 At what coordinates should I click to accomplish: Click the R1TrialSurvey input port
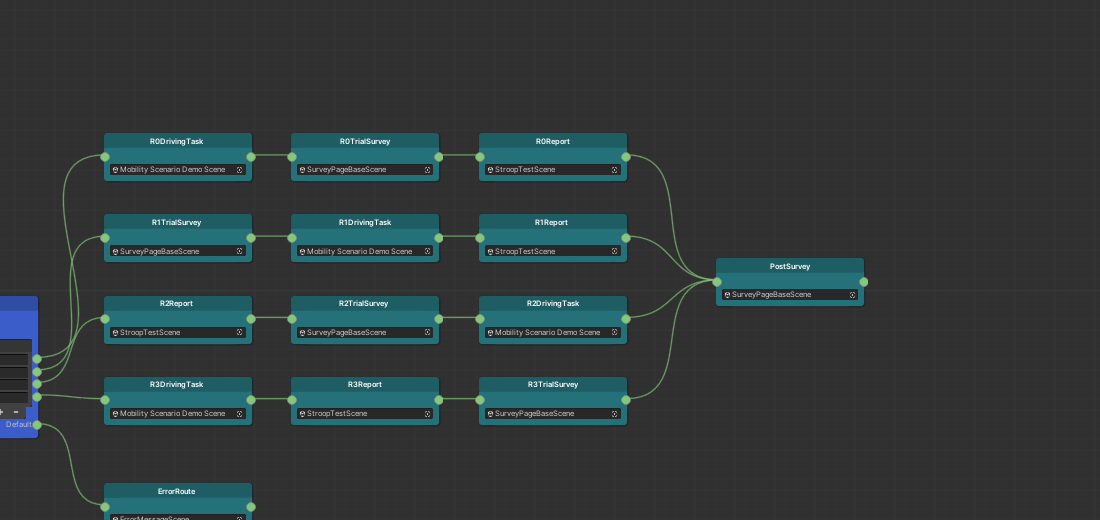click(x=105, y=238)
